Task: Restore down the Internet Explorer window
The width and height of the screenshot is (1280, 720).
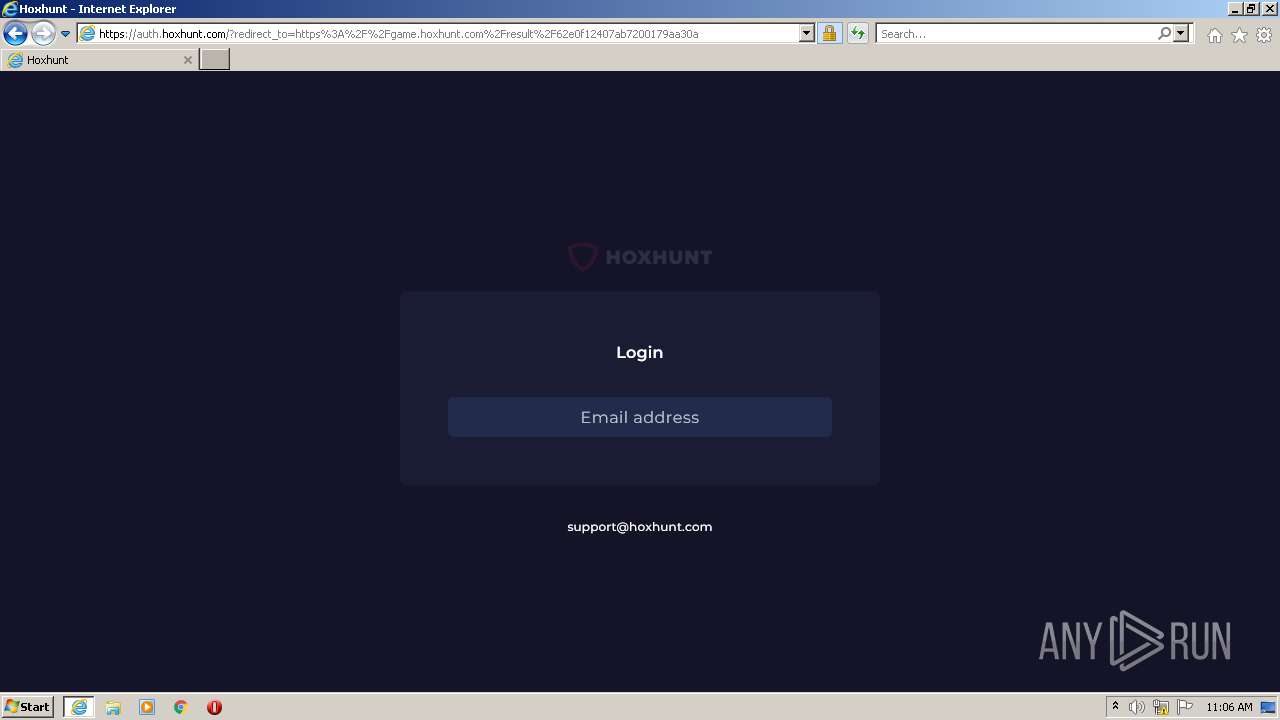Action: point(1251,8)
